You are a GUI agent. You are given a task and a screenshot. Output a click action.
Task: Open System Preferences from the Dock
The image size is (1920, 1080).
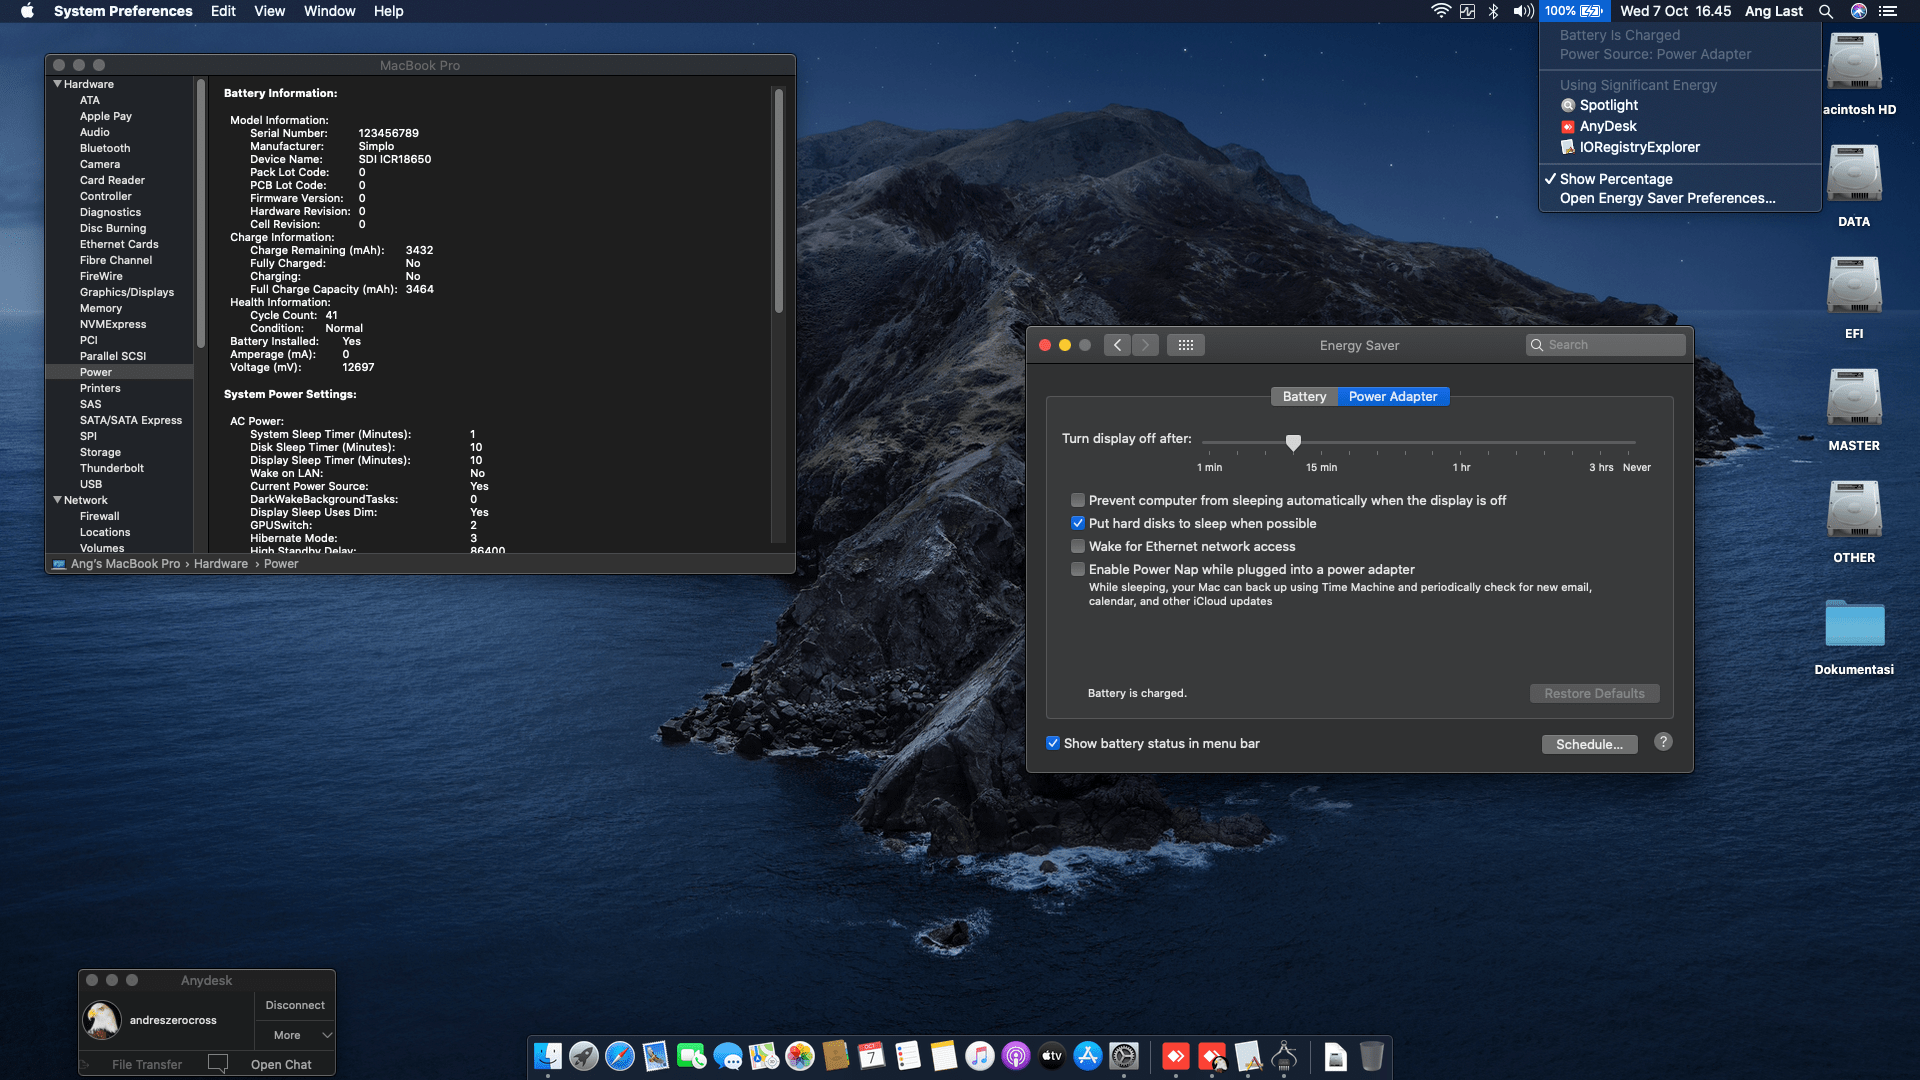tap(1124, 1056)
